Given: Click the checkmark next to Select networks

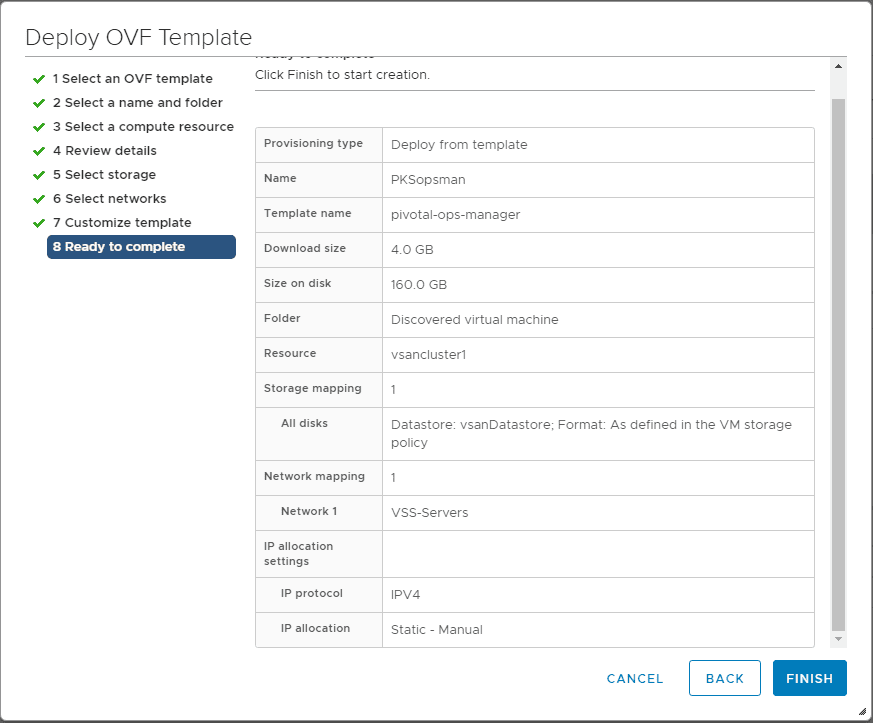Looking at the screenshot, I should tap(39, 199).
